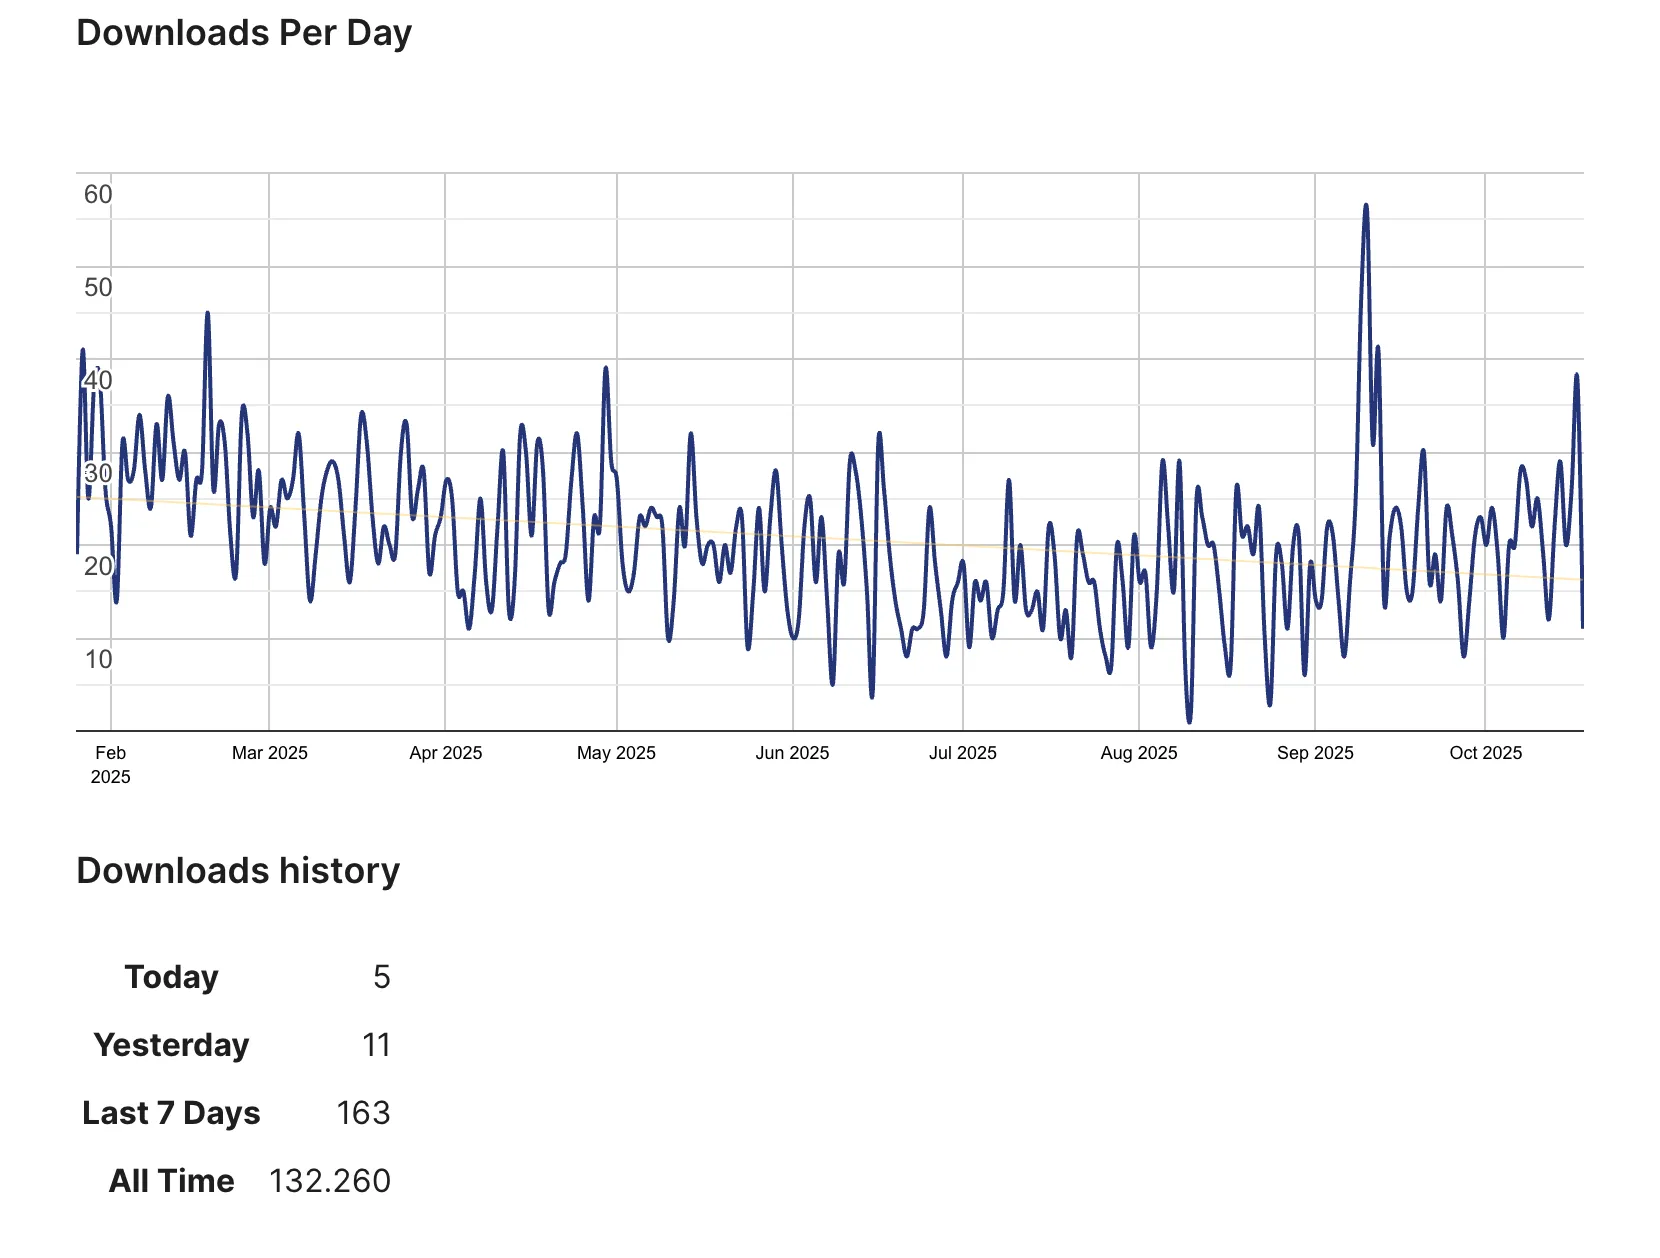Click the Last 7 Days value 163
Image resolution: width=1660 pixels, height=1258 pixels.
(363, 1113)
